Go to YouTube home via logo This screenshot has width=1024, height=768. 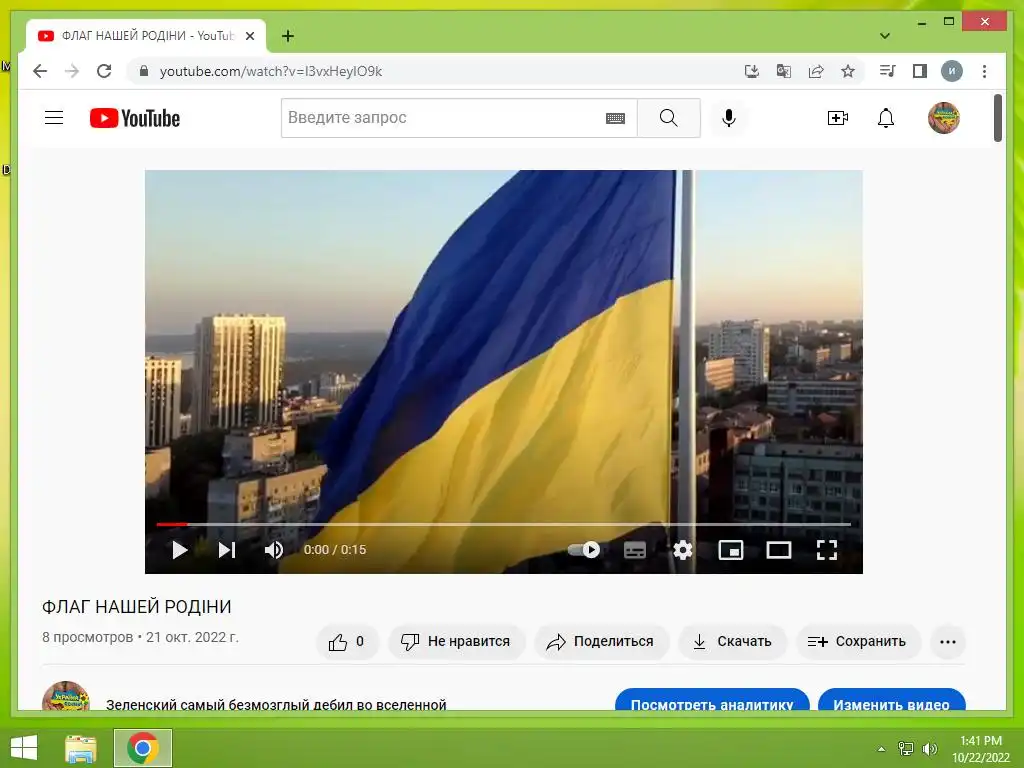(x=135, y=118)
